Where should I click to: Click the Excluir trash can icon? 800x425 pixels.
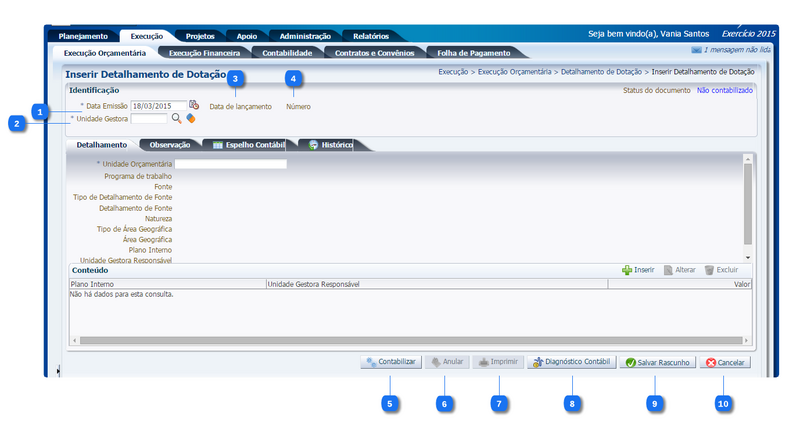point(709,270)
